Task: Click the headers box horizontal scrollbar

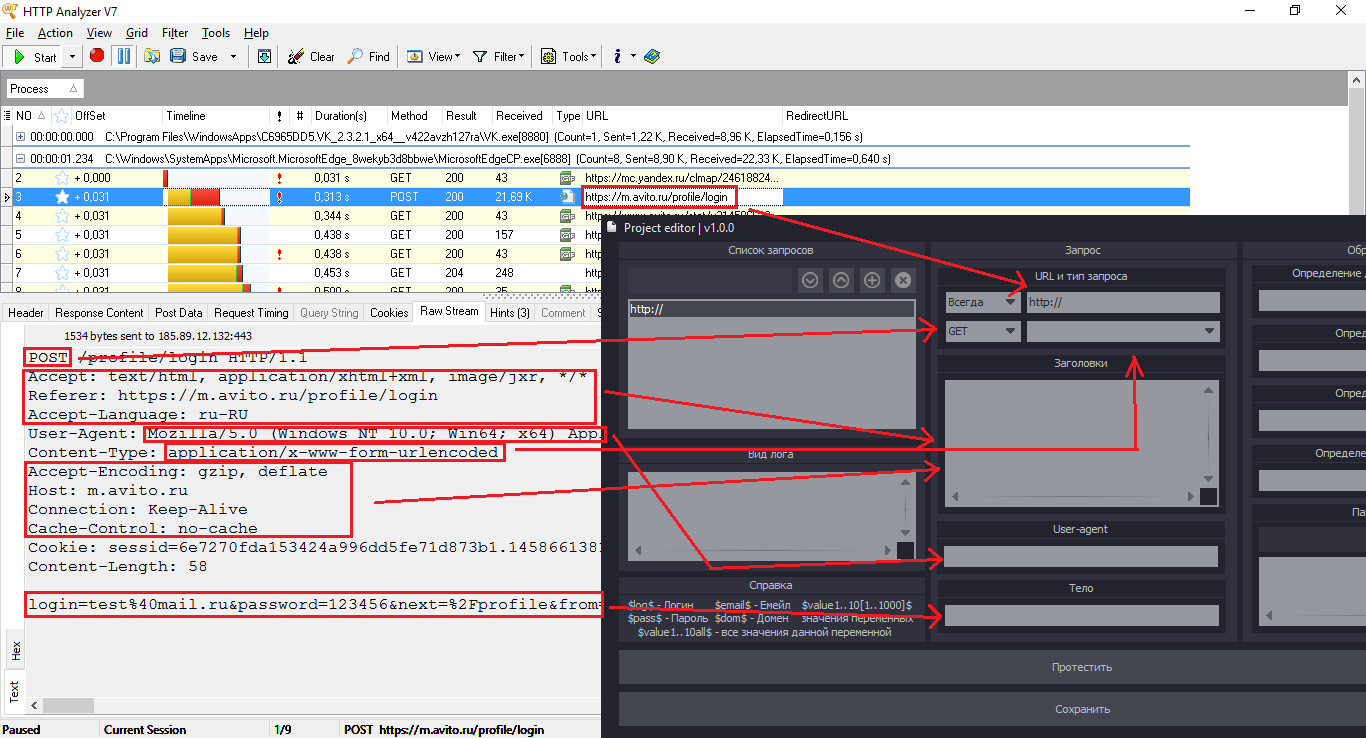Action: coord(1072,497)
